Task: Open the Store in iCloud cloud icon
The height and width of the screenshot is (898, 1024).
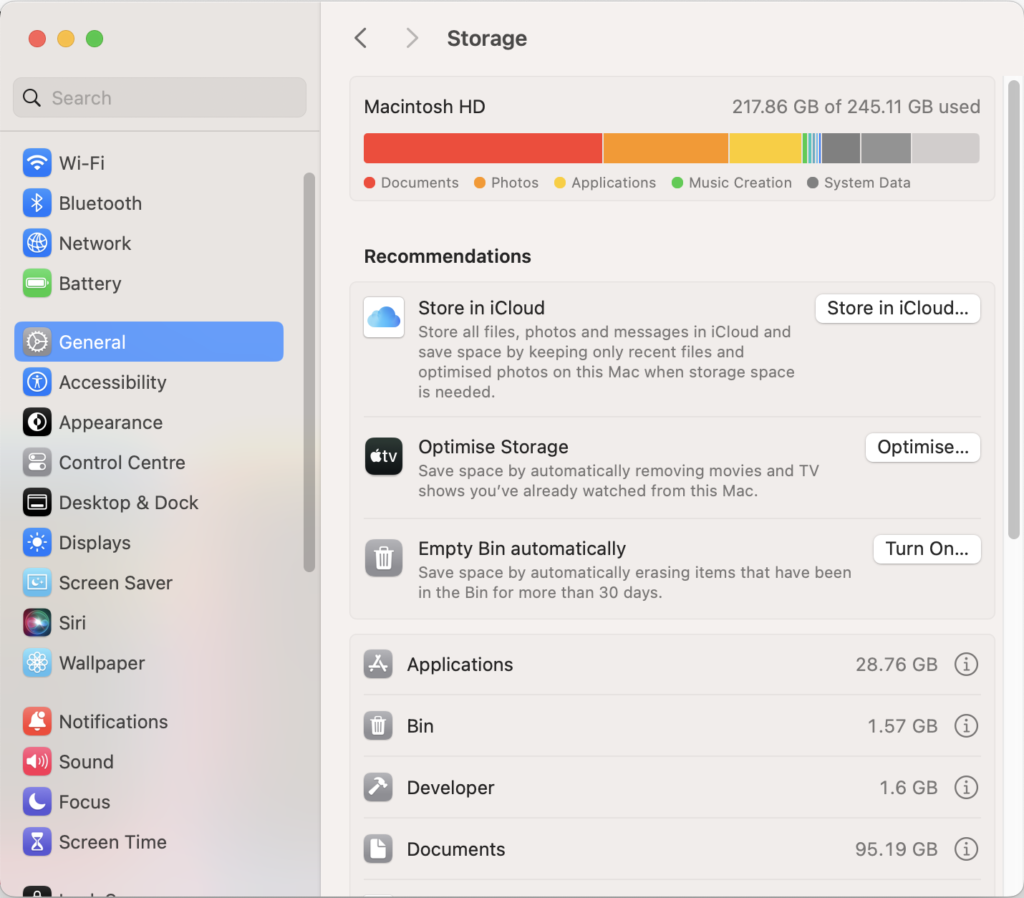Action: [383, 318]
